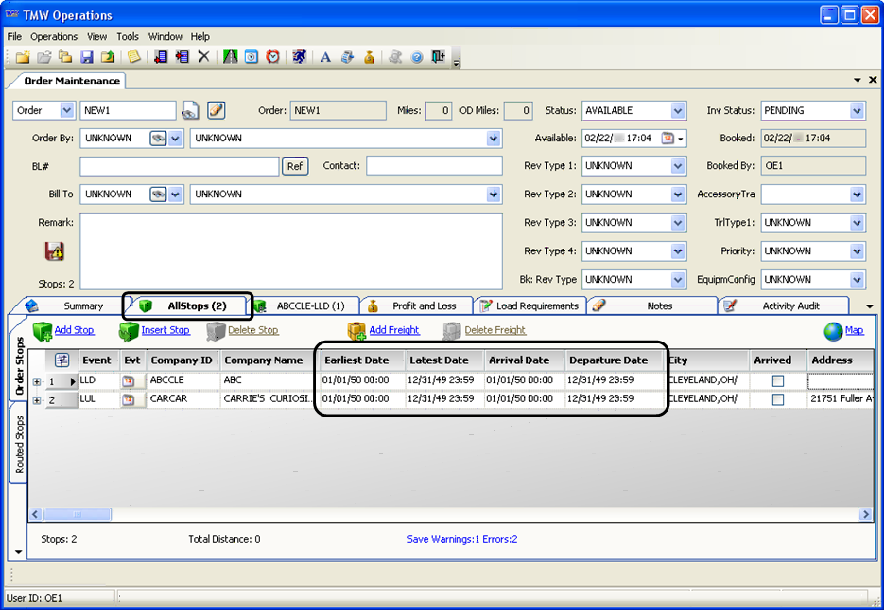Click the blue letter A toolbar icon
Screen dimensions: 884x610
[325, 57]
